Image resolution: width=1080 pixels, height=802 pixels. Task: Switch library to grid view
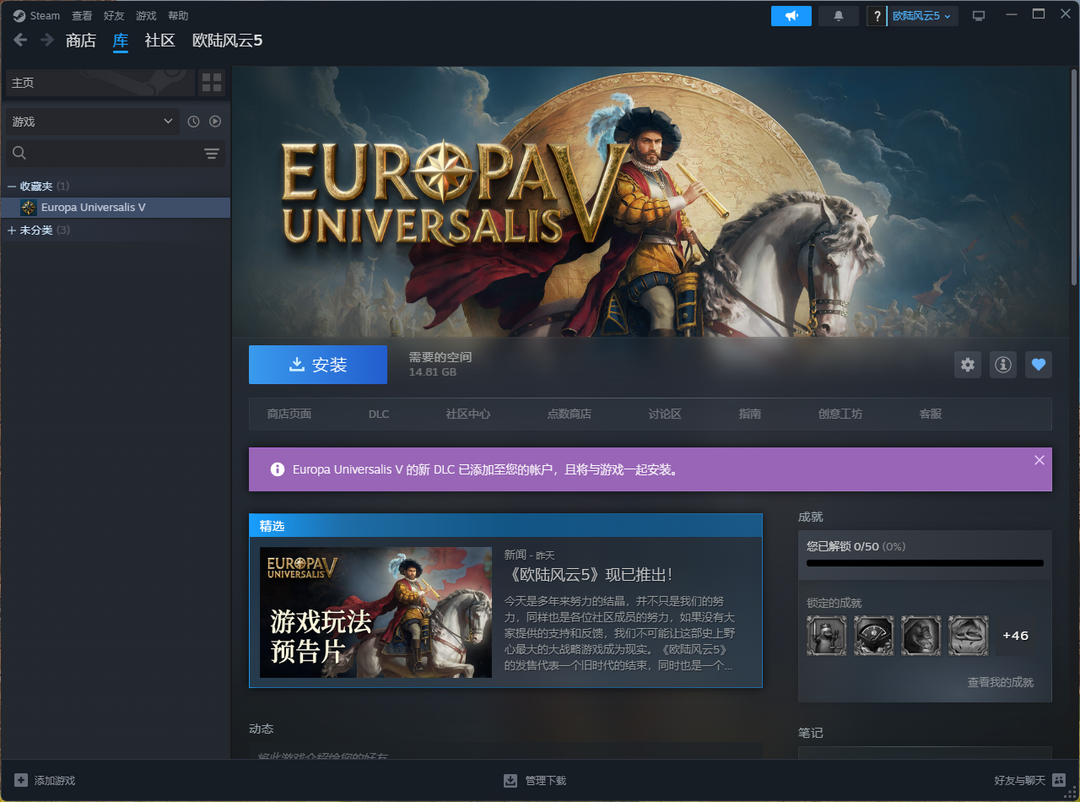[211, 82]
